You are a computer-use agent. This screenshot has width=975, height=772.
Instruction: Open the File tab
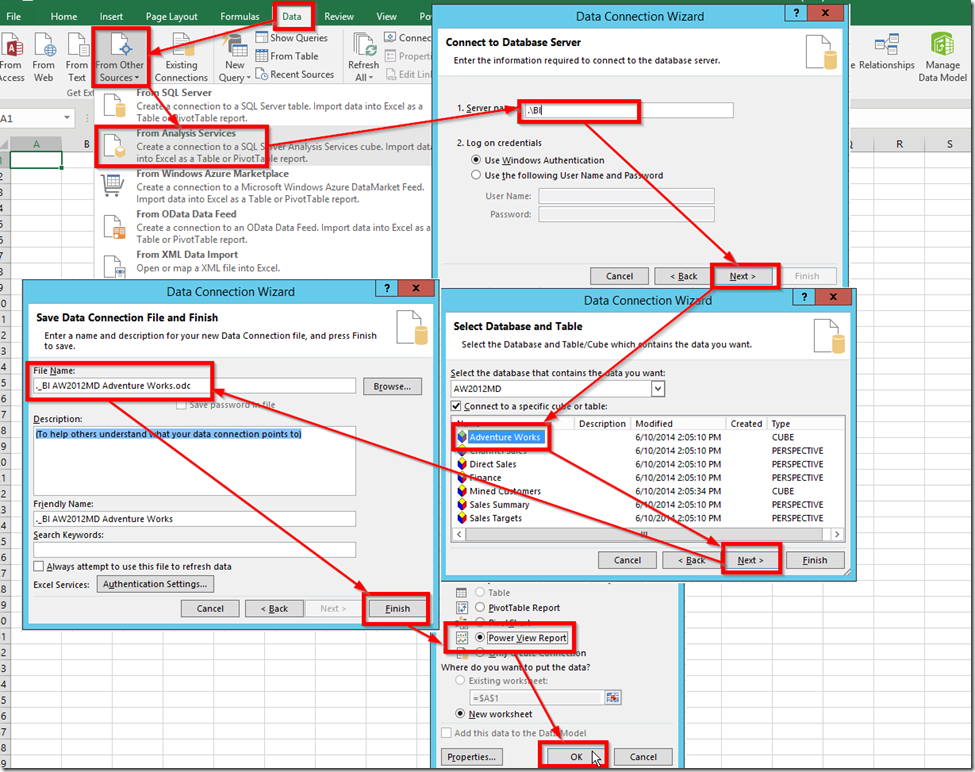pyautogui.click(x=14, y=17)
